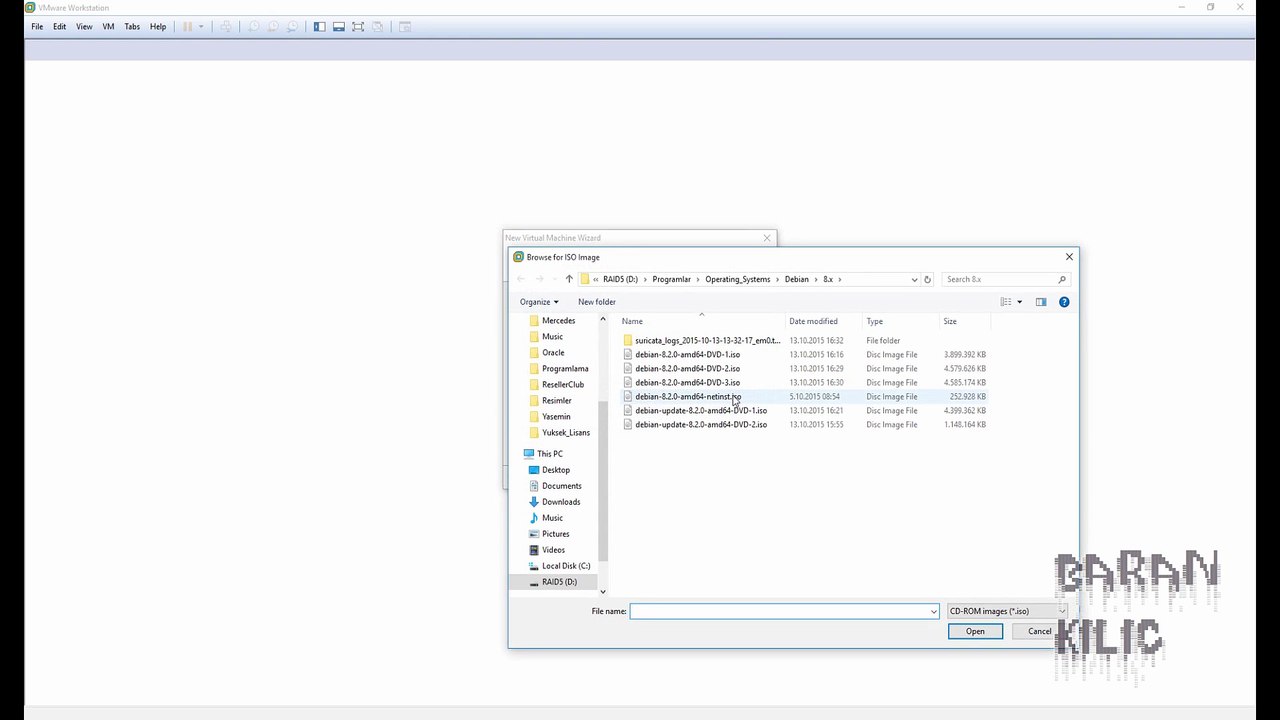This screenshot has width=1280, height=720.
Task: Click the Open button
Action: (975, 631)
